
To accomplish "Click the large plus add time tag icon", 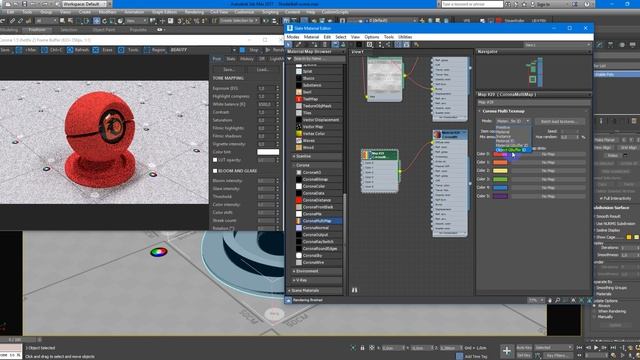I will [507, 351].
